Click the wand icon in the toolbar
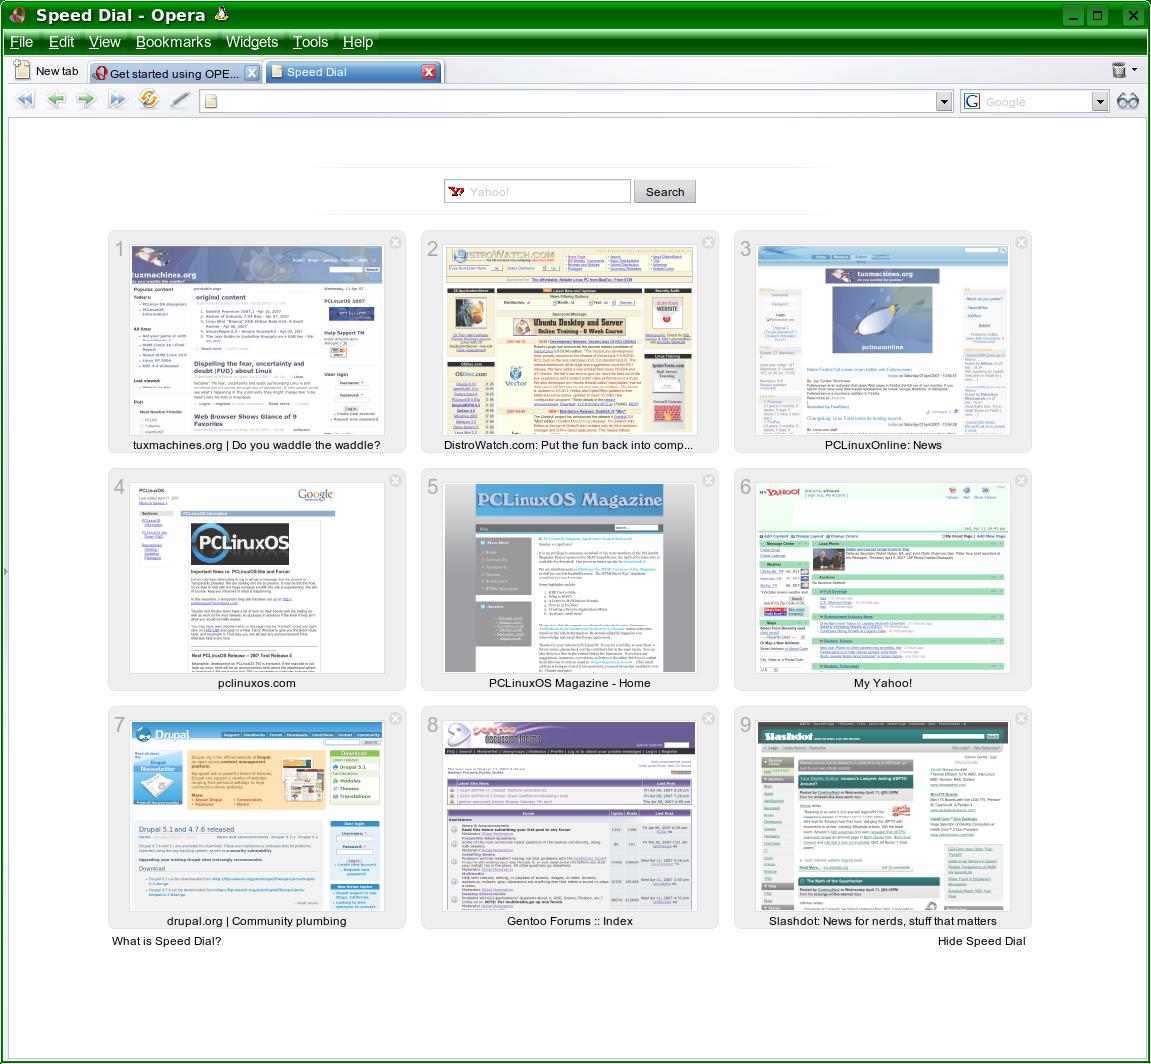 tap(179, 100)
